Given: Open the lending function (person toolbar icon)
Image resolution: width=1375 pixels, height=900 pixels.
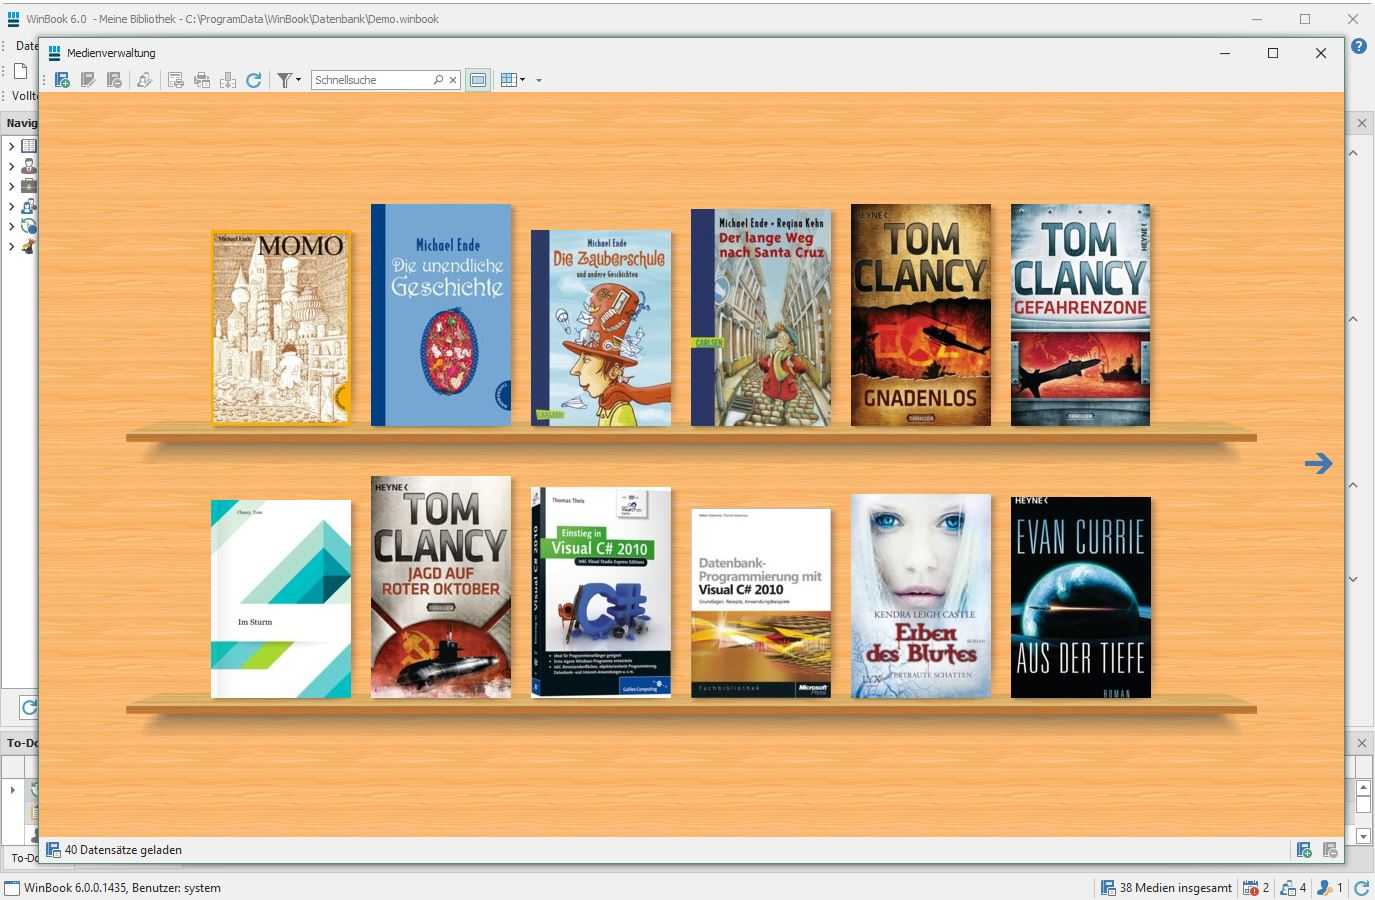Looking at the screenshot, I should click(145, 80).
